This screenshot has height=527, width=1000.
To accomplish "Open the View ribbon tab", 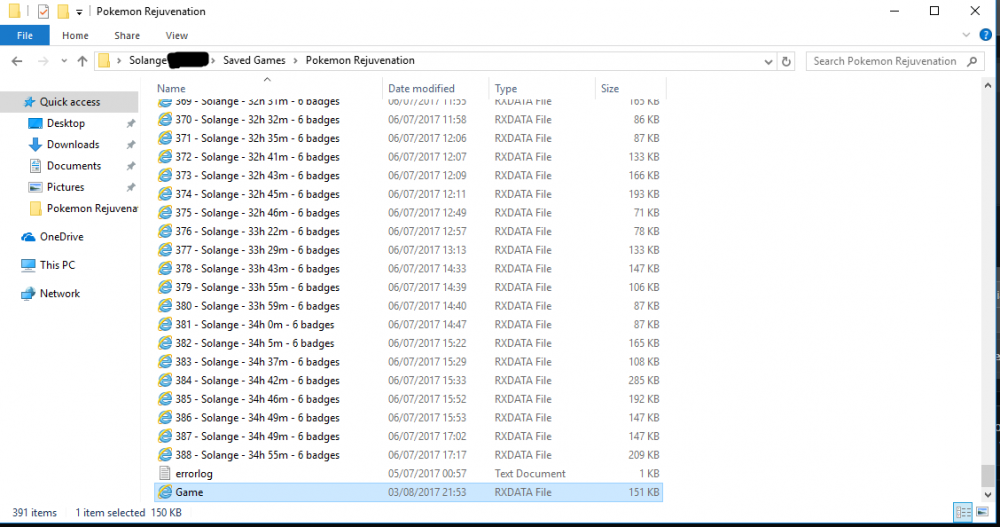I will [x=177, y=36].
